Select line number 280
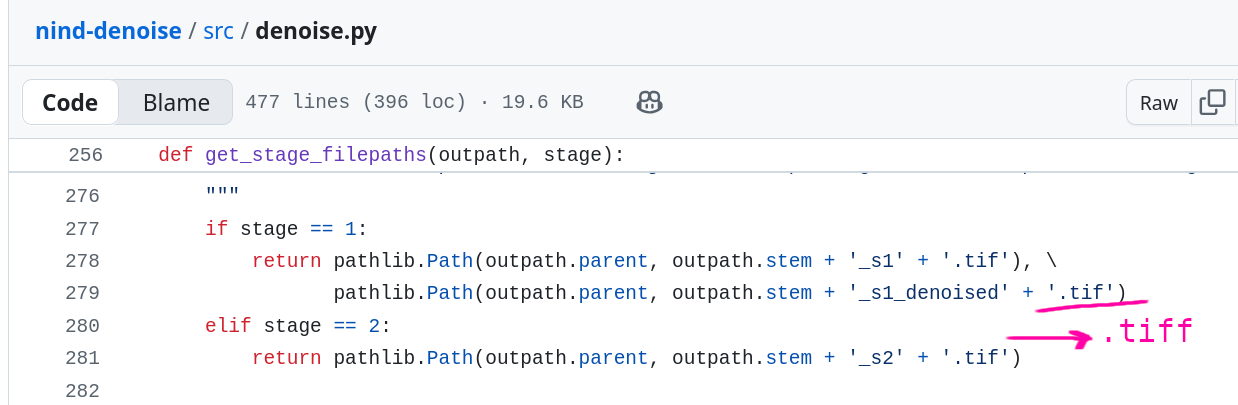 82,325
